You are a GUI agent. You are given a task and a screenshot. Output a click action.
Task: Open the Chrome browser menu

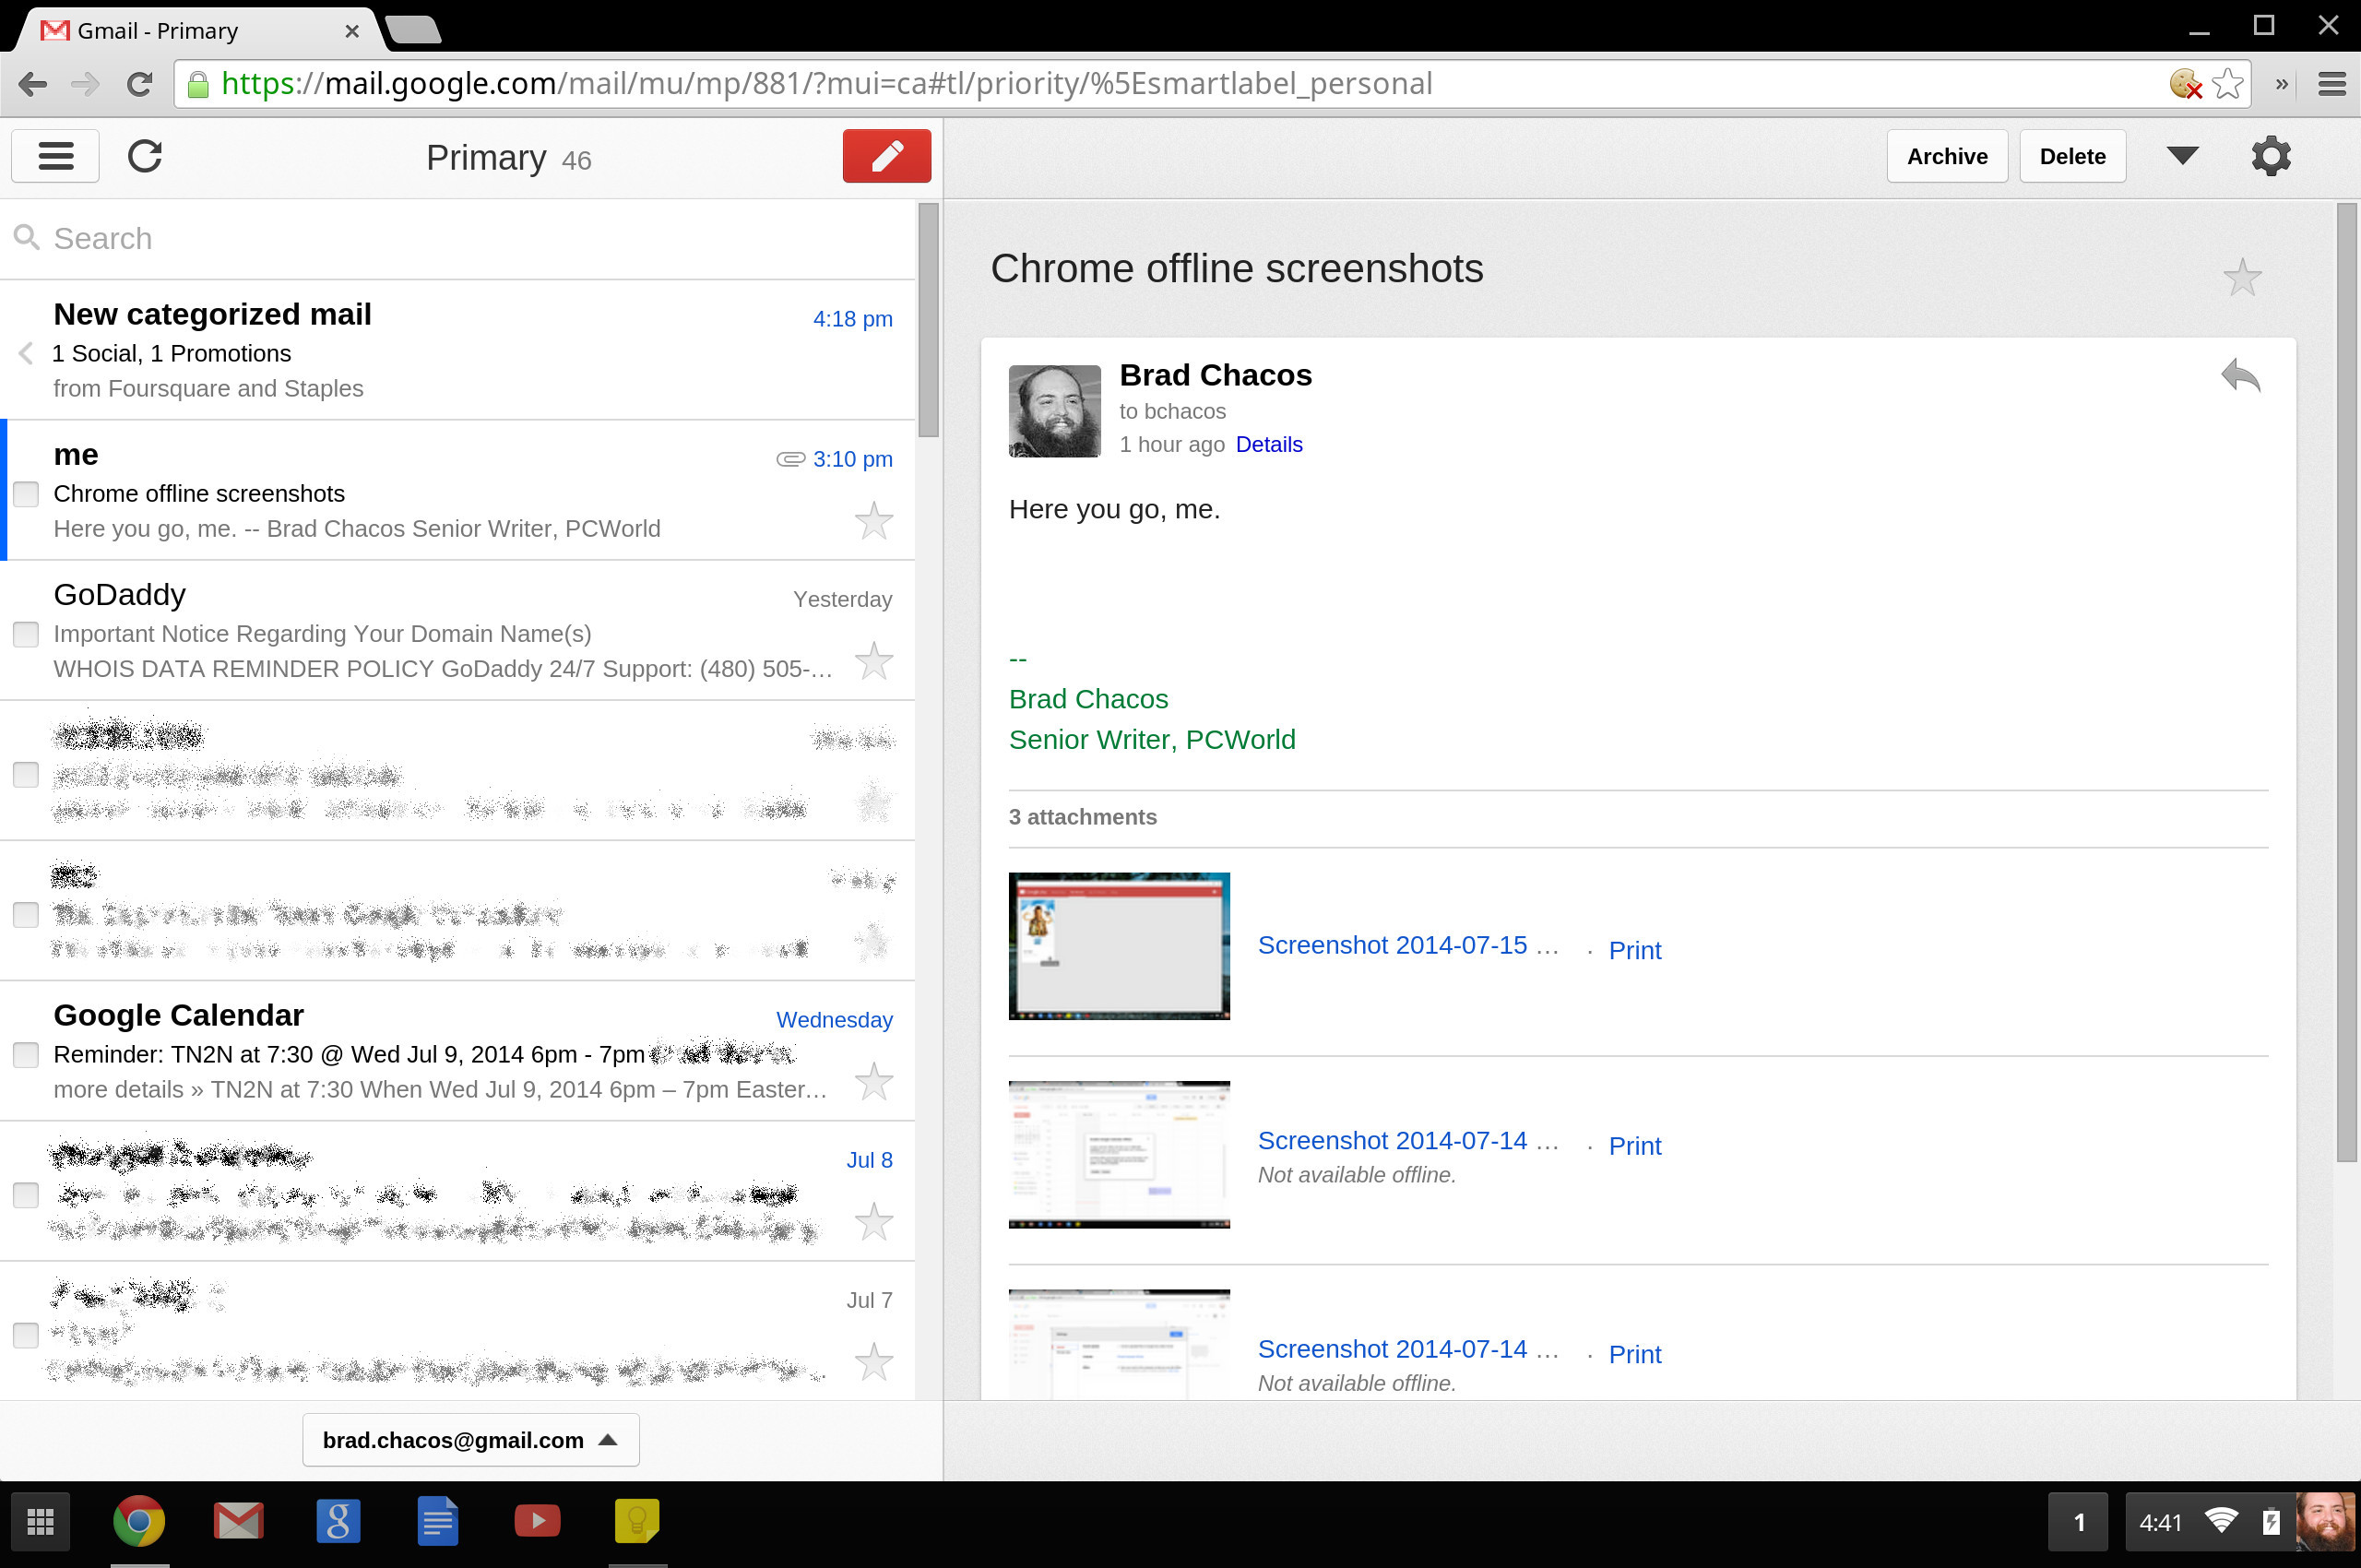[2331, 84]
